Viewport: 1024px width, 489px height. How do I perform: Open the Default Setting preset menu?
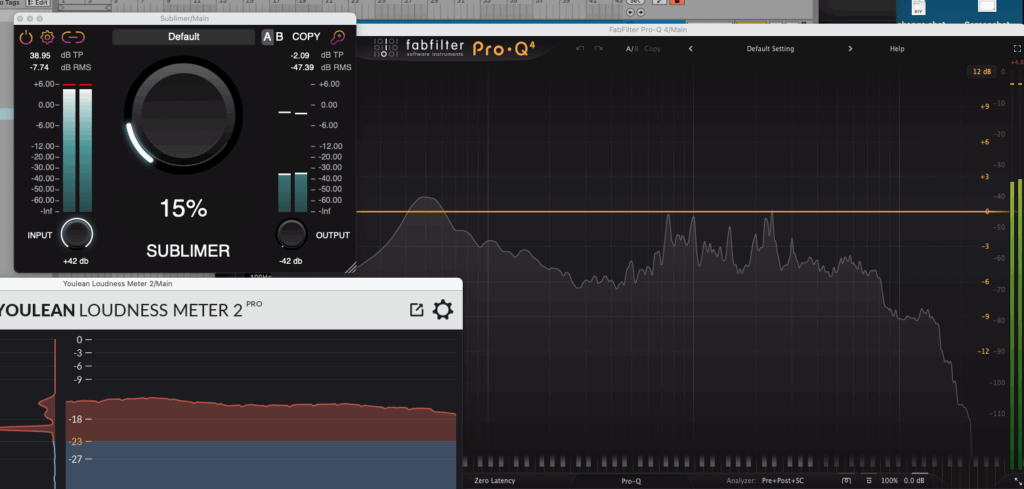coord(771,49)
